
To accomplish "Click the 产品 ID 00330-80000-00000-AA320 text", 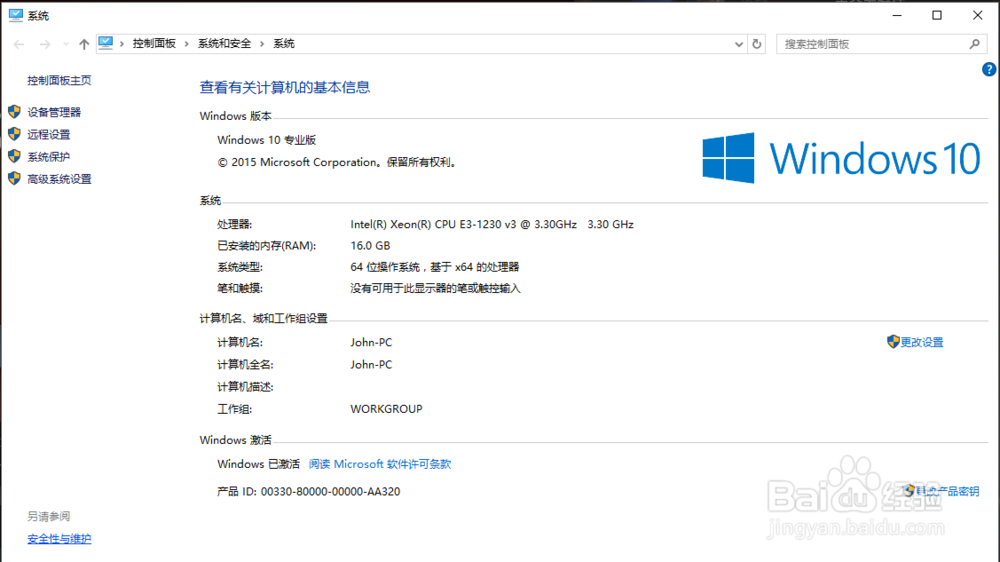I will 309,492.
